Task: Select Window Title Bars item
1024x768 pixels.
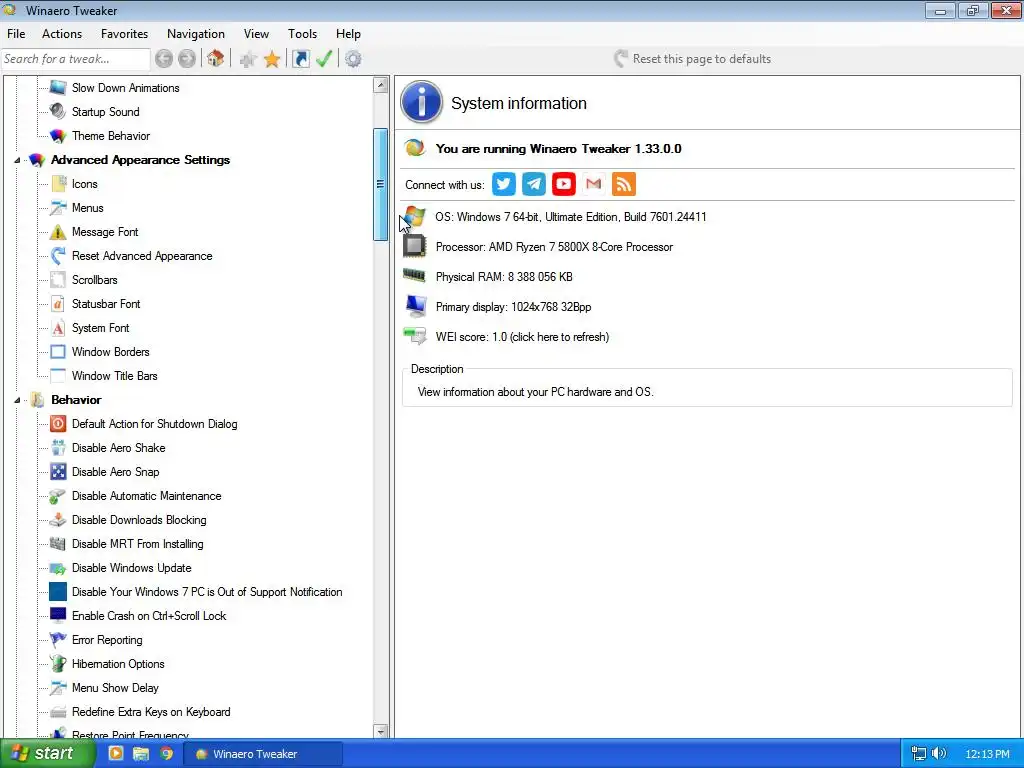Action: click(114, 376)
